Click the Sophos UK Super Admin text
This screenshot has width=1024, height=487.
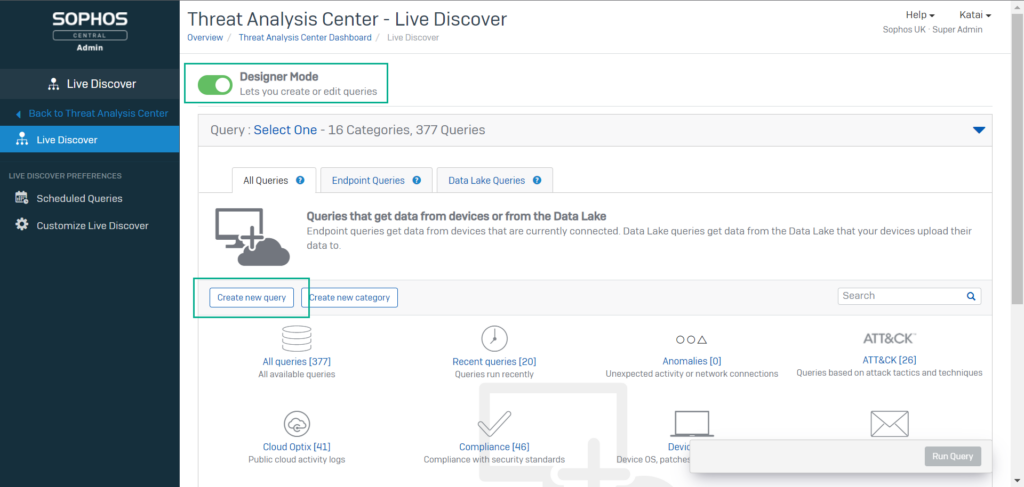tap(933, 29)
